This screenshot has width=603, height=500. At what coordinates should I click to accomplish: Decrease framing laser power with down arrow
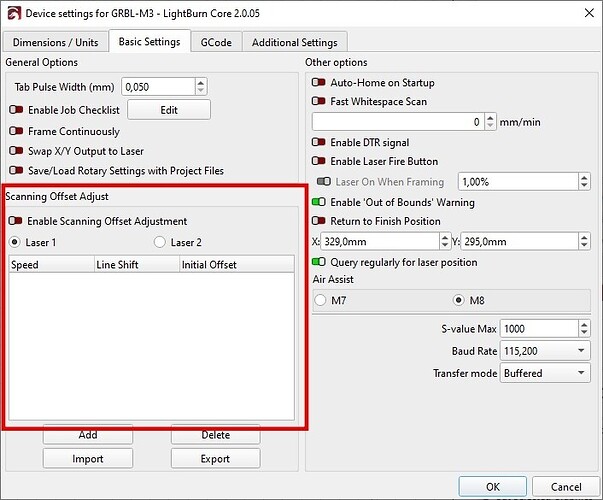point(584,186)
